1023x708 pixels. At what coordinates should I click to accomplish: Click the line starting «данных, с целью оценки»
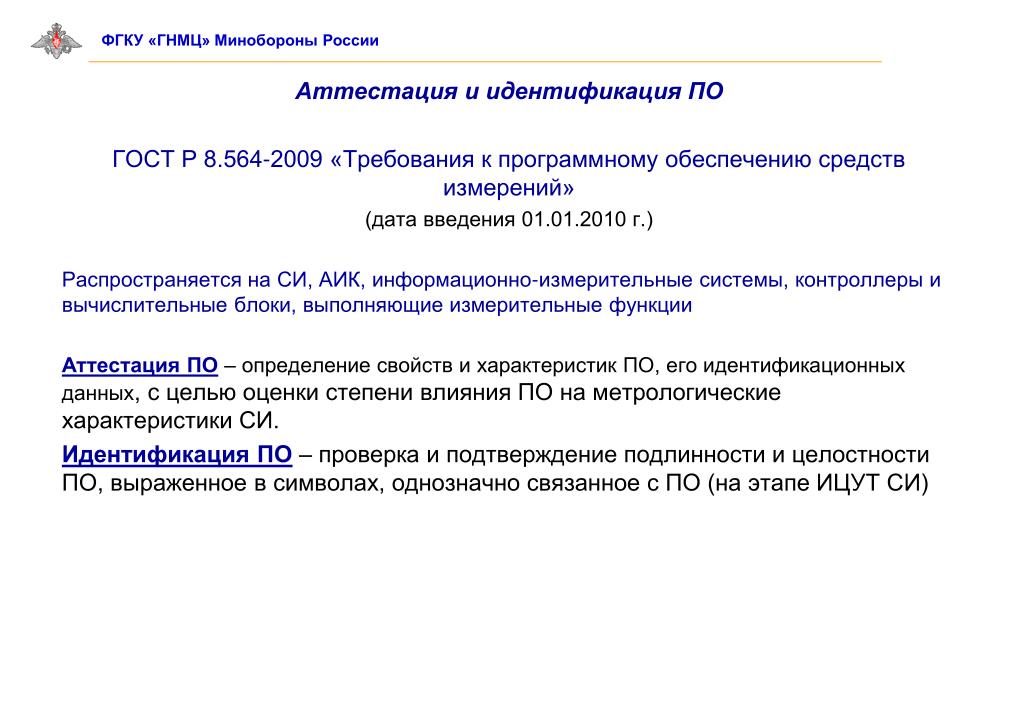(421, 393)
